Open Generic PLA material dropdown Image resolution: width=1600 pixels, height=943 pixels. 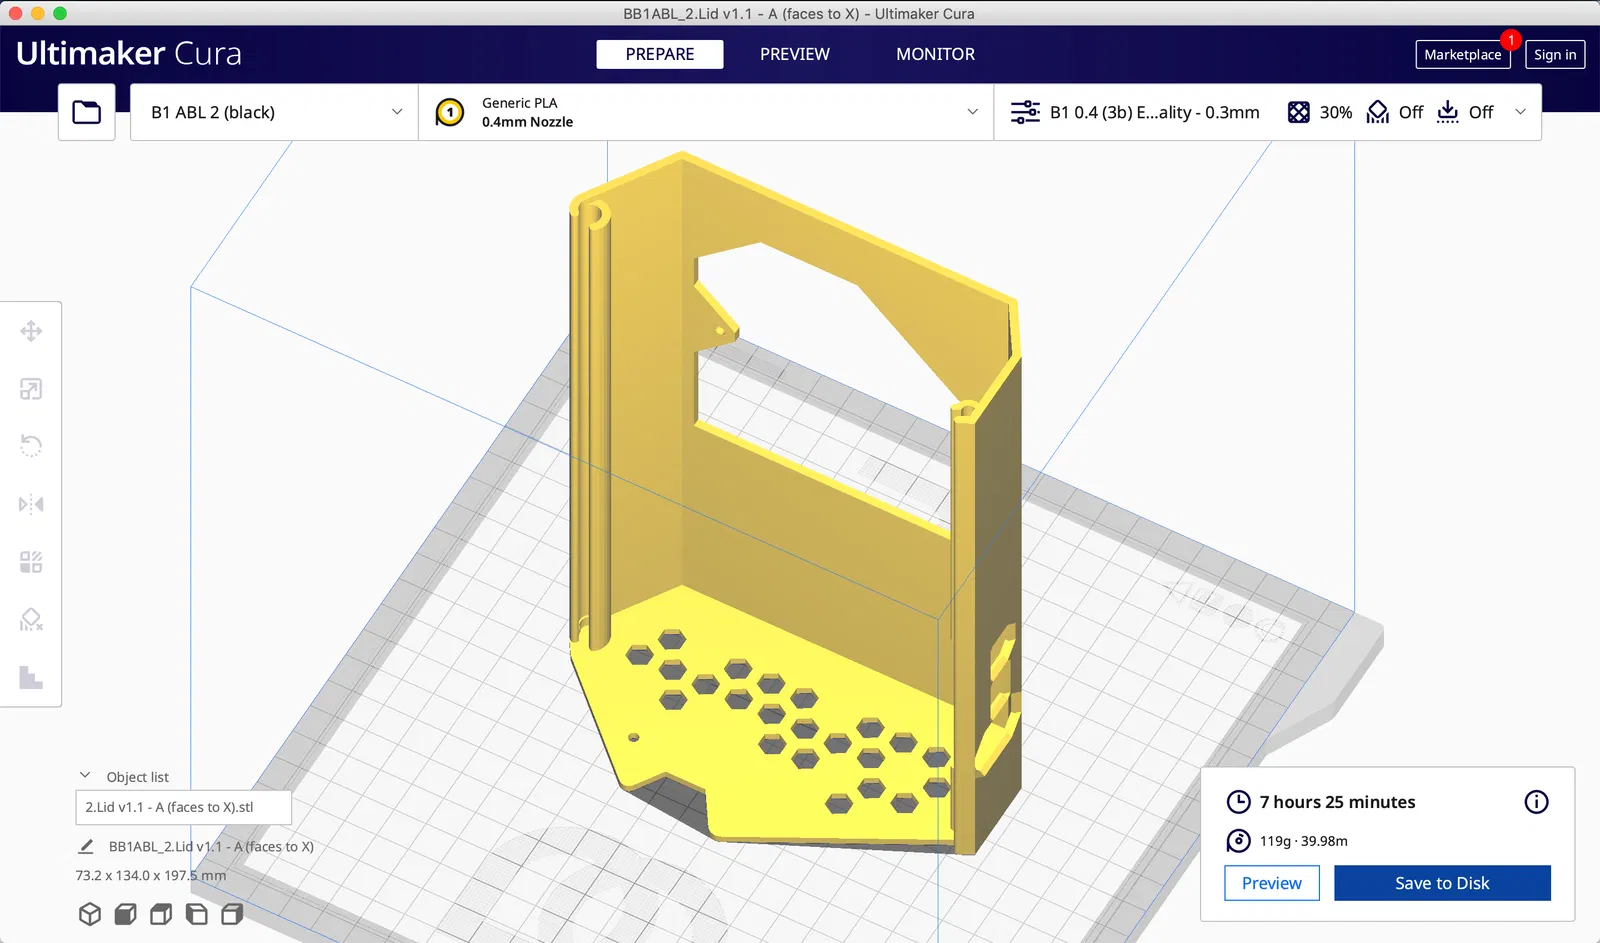[x=706, y=112]
